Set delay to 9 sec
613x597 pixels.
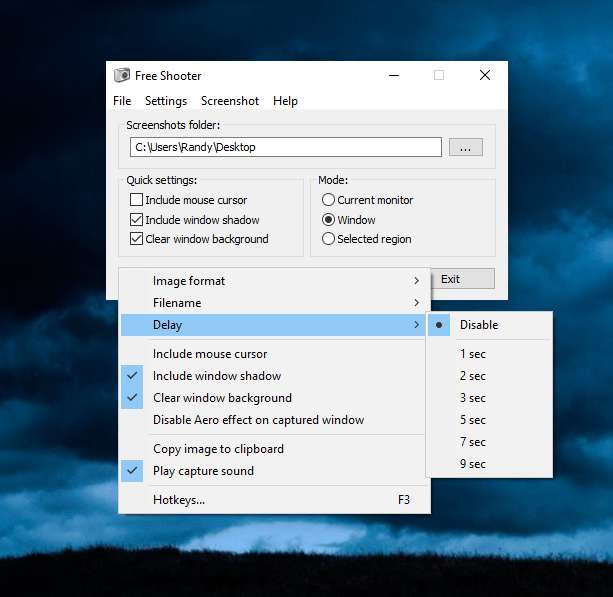[489, 464]
